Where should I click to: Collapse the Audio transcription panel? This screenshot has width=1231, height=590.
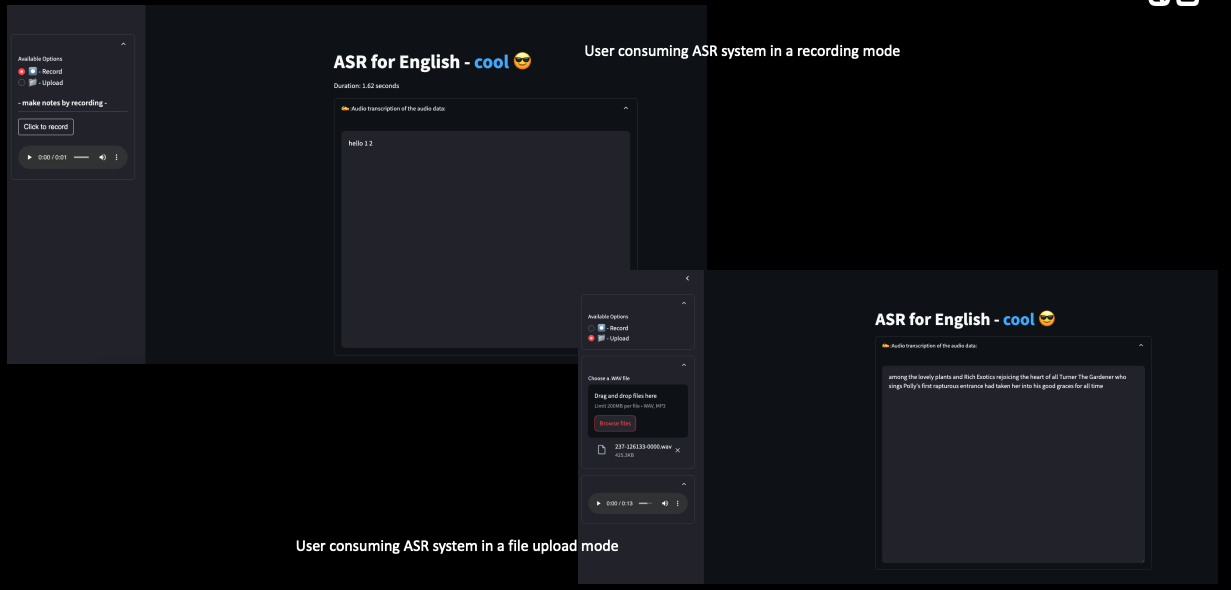(625, 108)
